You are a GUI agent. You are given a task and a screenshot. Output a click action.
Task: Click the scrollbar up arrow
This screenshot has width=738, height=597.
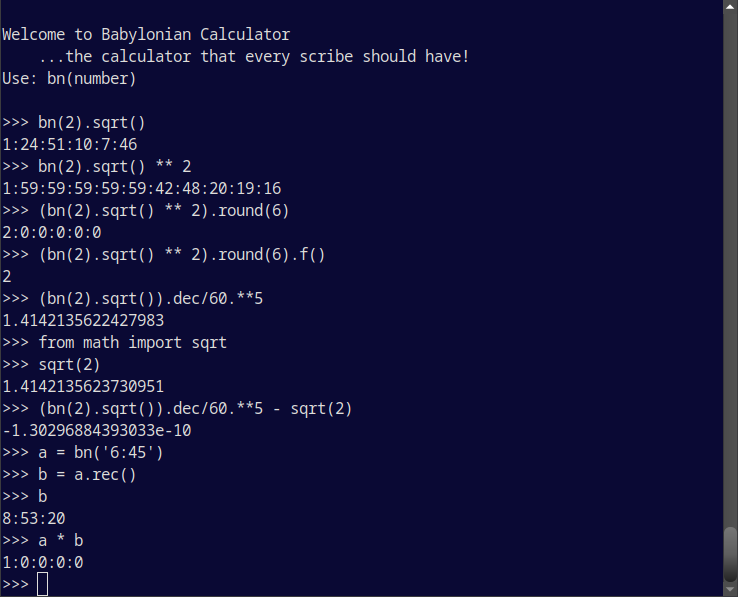730,6
